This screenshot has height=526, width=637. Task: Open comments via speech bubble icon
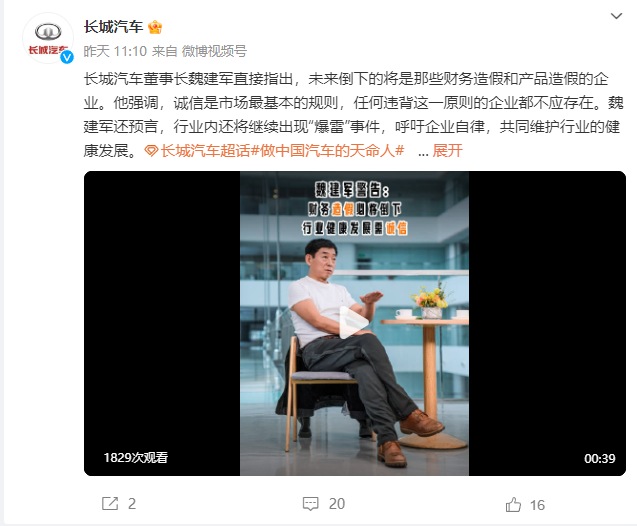coord(311,504)
